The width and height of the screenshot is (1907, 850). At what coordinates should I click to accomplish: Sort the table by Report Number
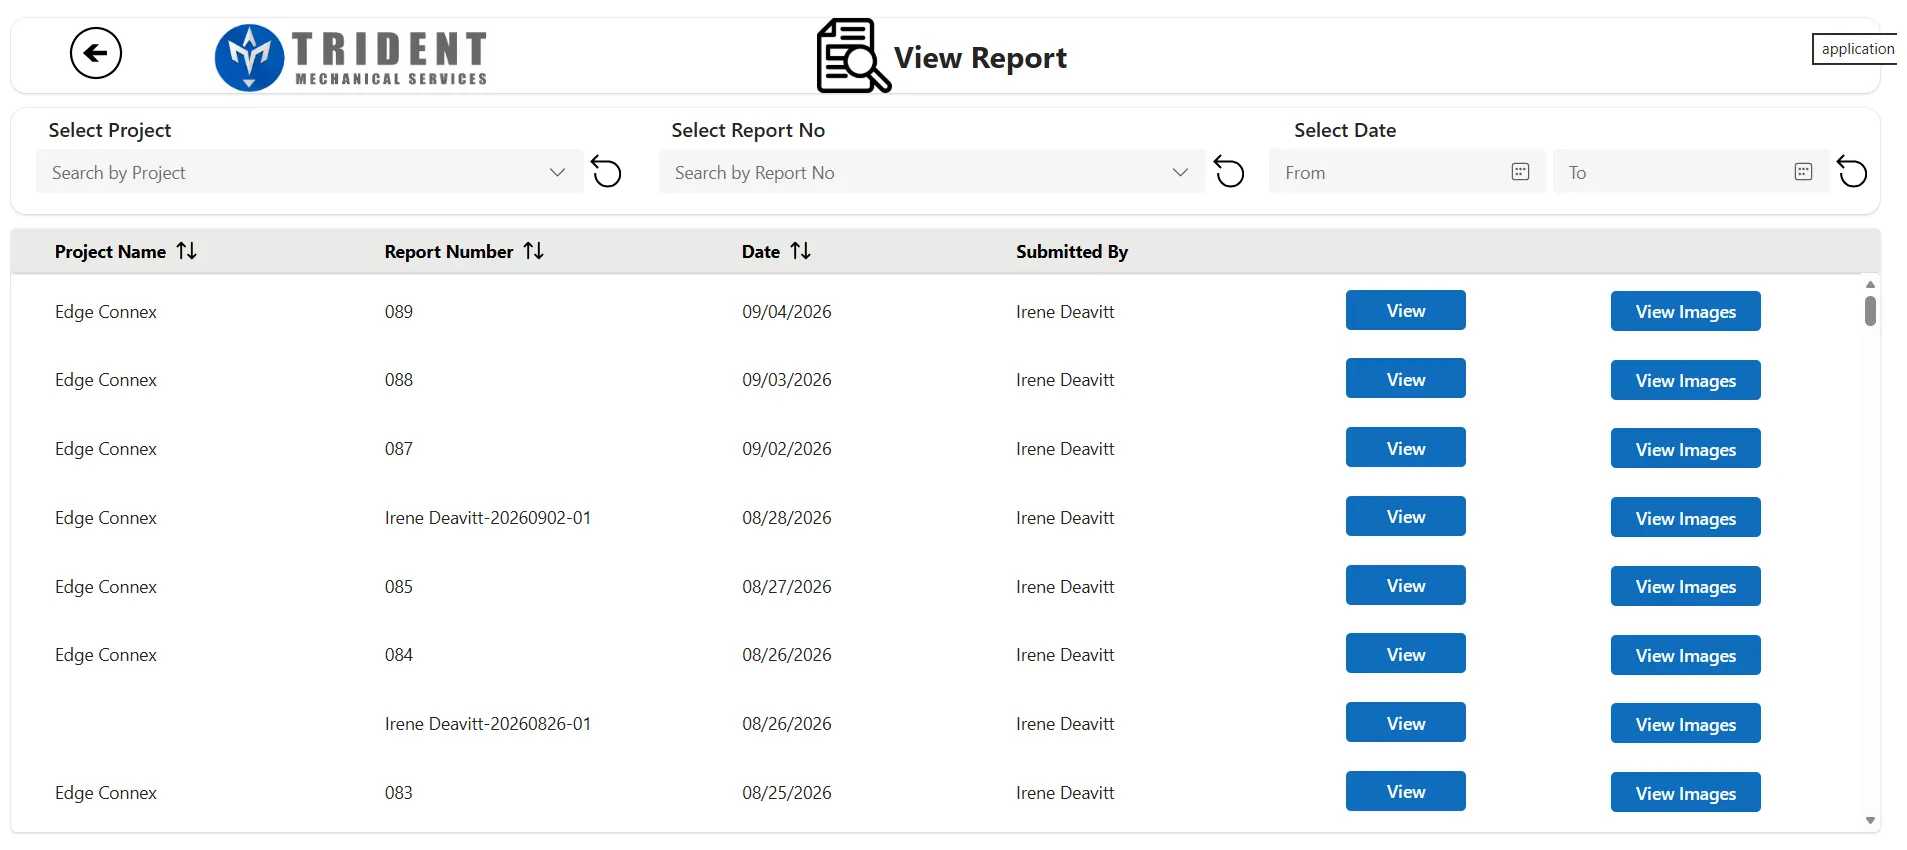(x=534, y=251)
